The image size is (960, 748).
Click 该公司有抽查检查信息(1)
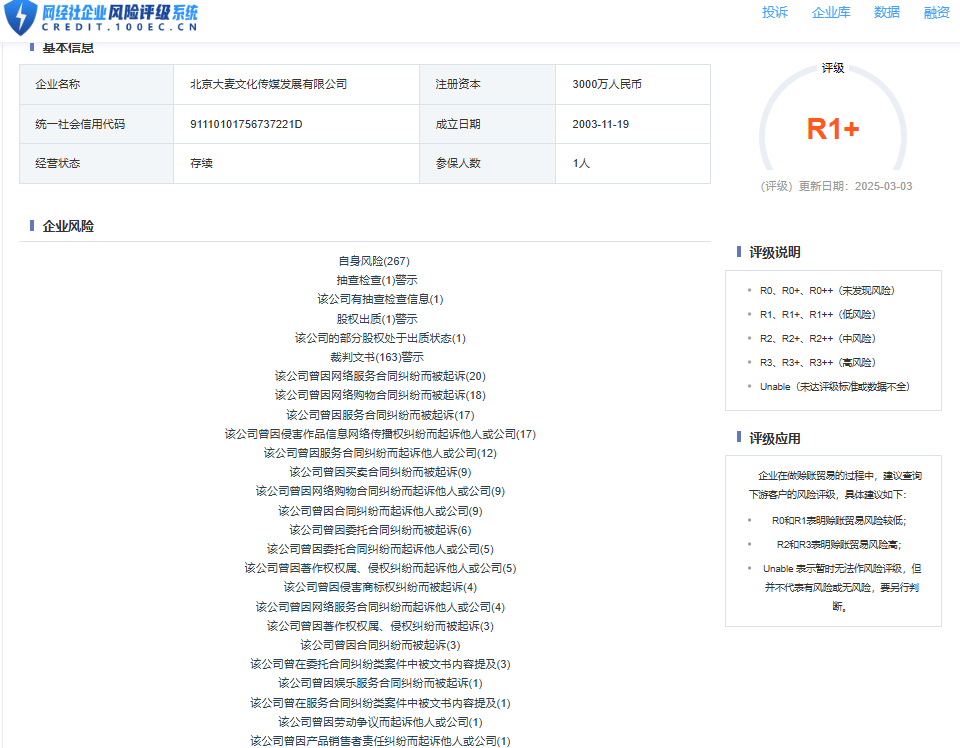(380, 299)
